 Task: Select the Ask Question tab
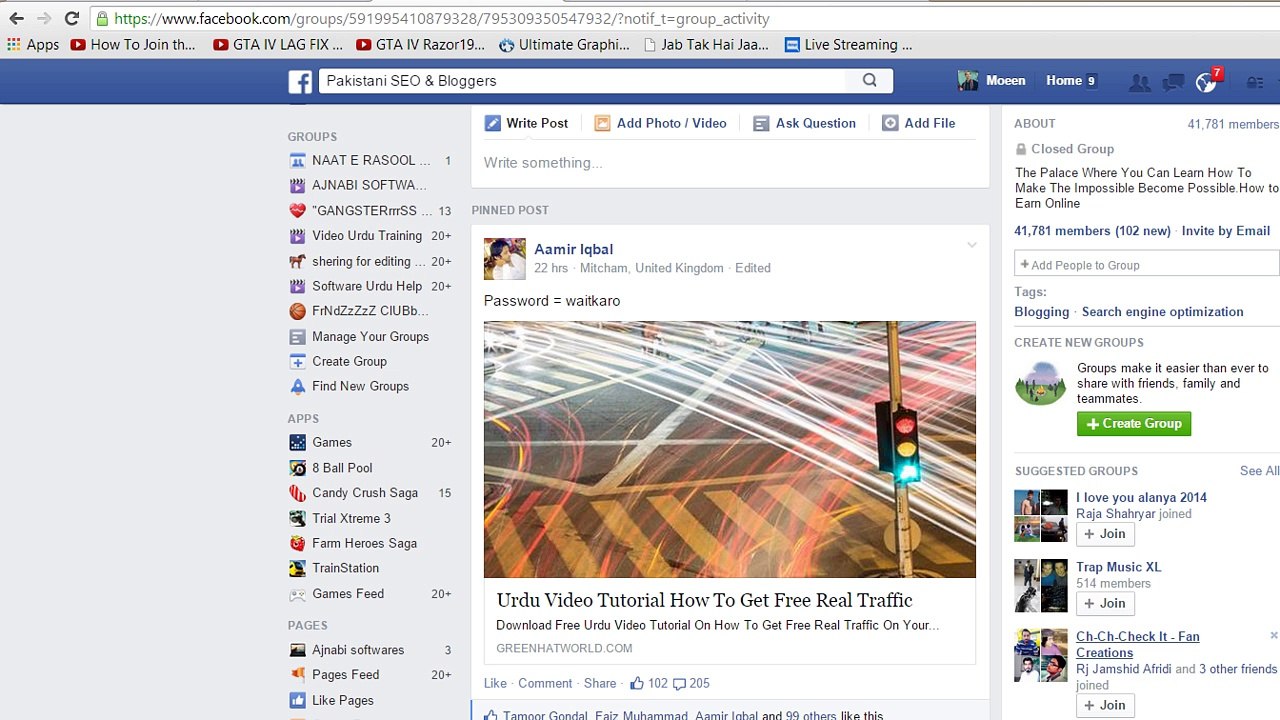tap(804, 123)
